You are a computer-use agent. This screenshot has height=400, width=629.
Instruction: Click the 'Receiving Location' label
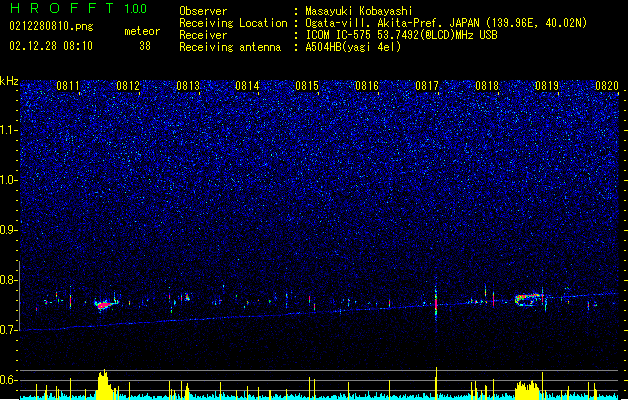[x=233, y=23]
